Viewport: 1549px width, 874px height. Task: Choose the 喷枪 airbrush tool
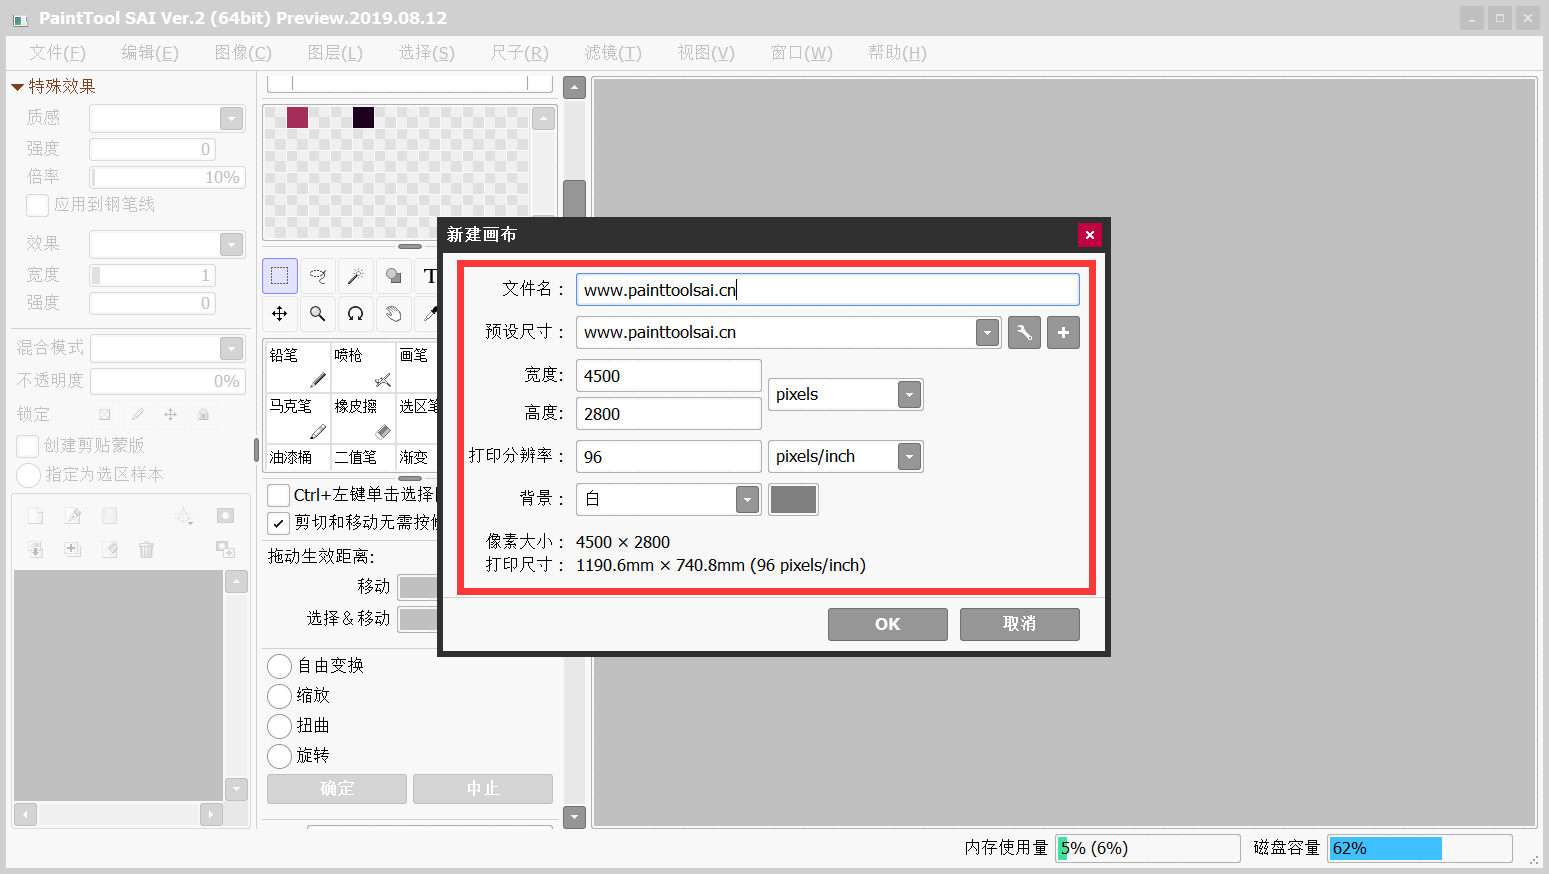click(x=363, y=367)
